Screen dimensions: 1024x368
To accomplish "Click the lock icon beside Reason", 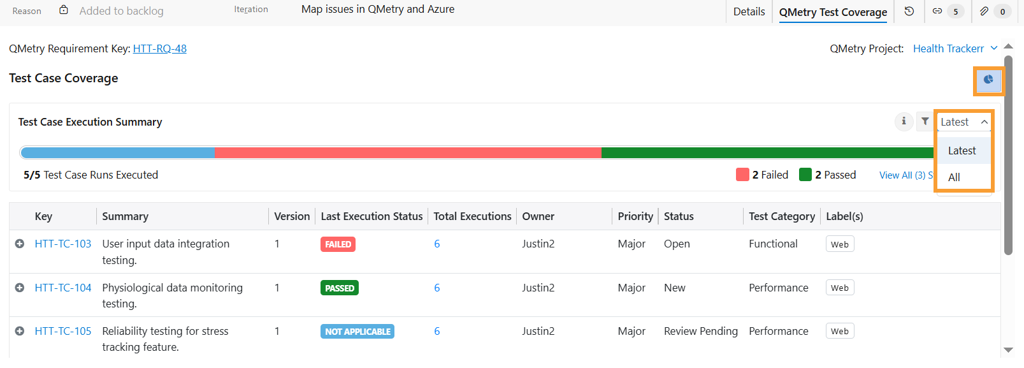I will 63,10.
